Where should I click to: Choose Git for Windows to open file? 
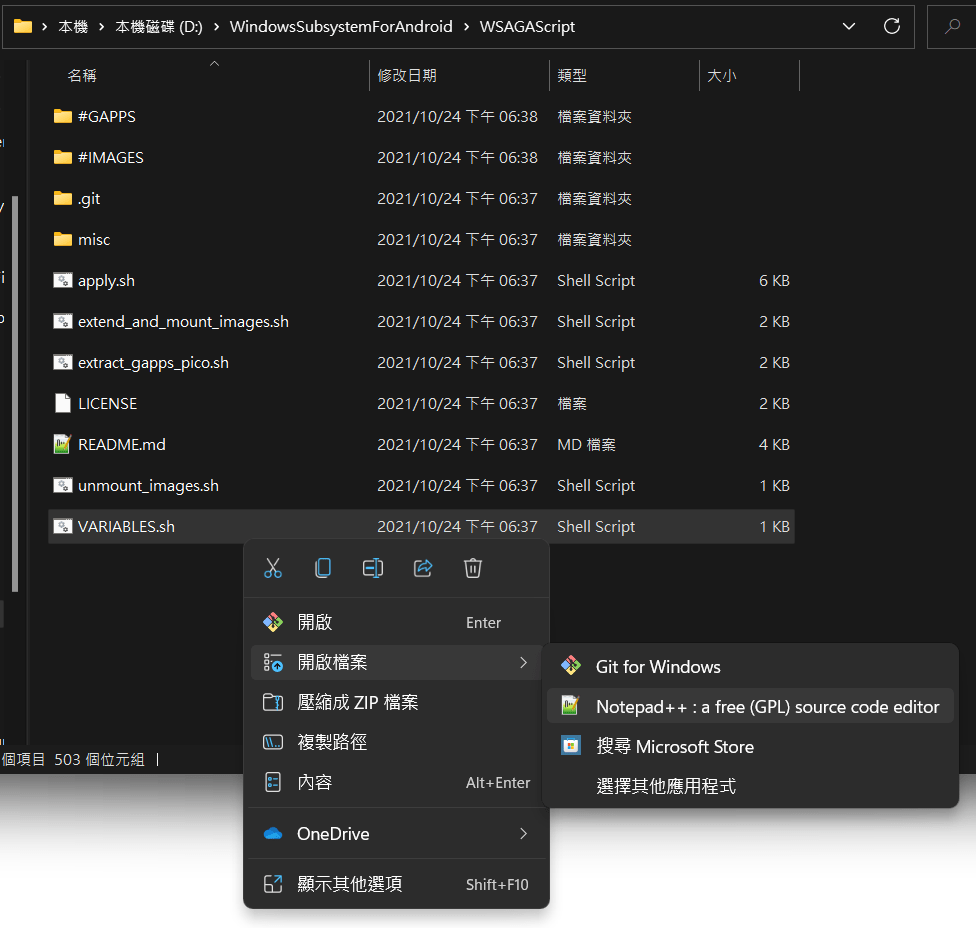[658, 666]
